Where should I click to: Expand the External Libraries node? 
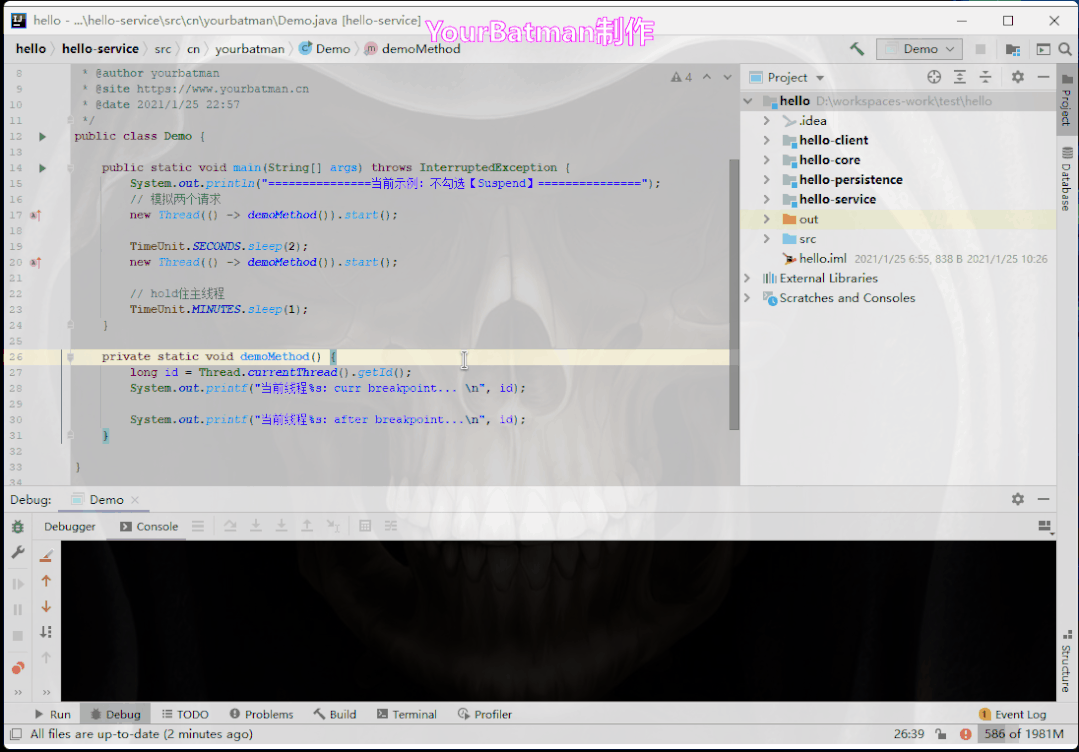tap(747, 278)
